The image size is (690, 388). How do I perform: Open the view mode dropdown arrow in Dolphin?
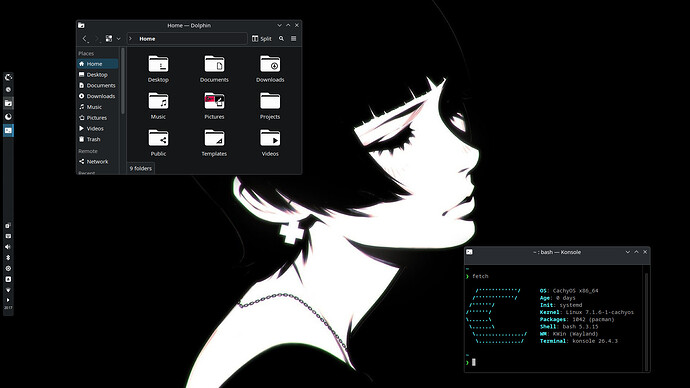tap(118, 39)
